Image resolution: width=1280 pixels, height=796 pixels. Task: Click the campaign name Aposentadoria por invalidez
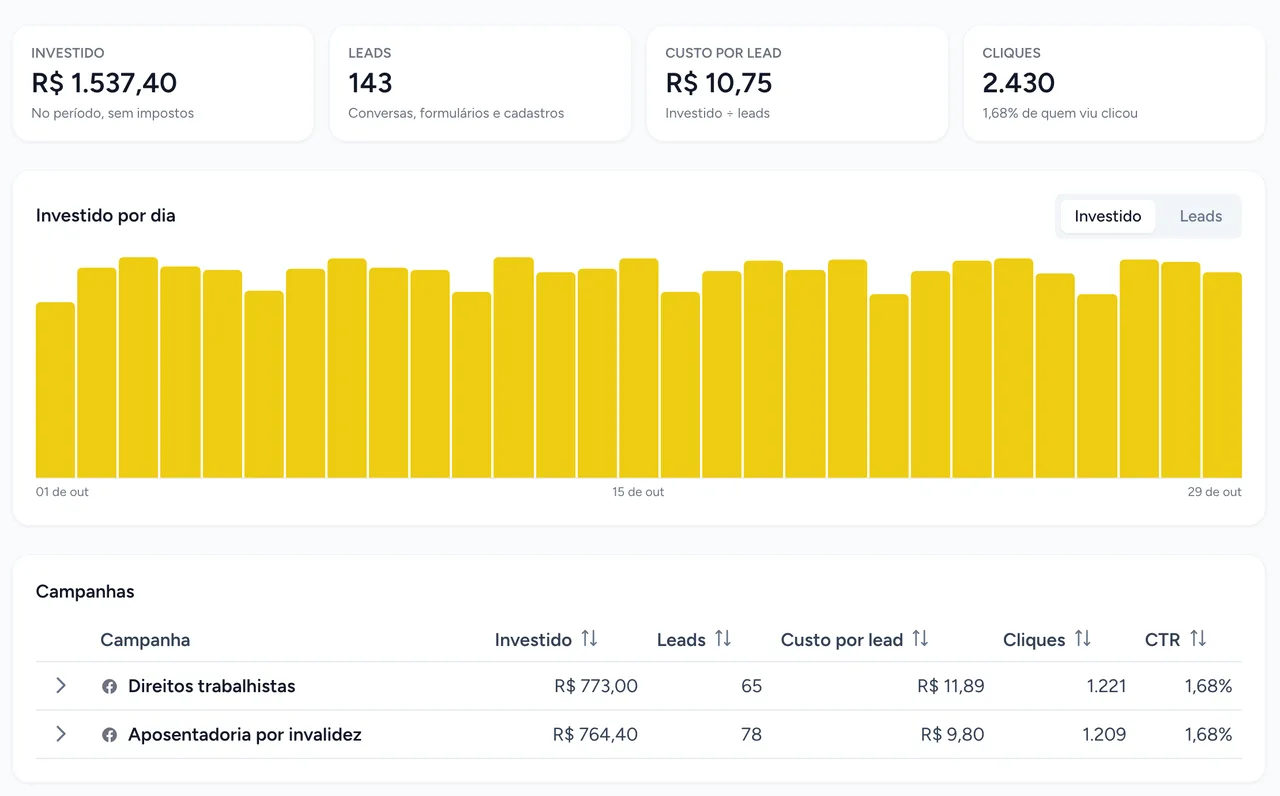pos(245,735)
